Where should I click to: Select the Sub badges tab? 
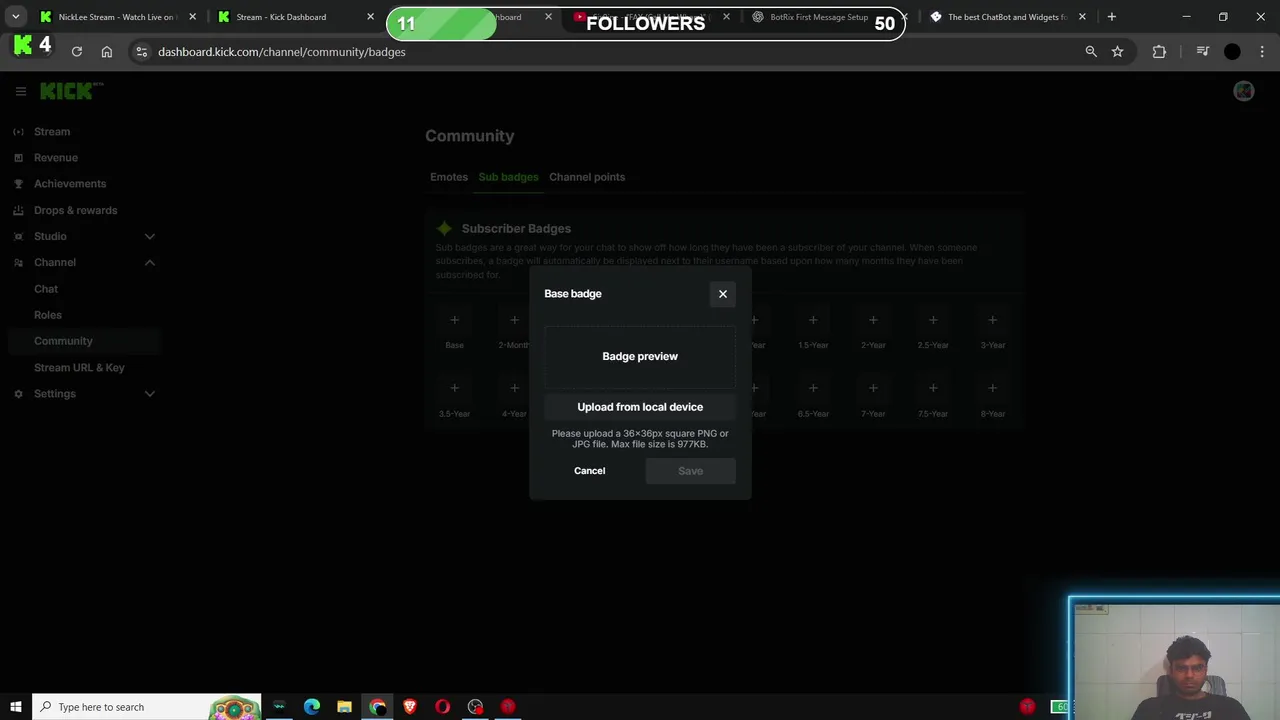pos(508,177)
